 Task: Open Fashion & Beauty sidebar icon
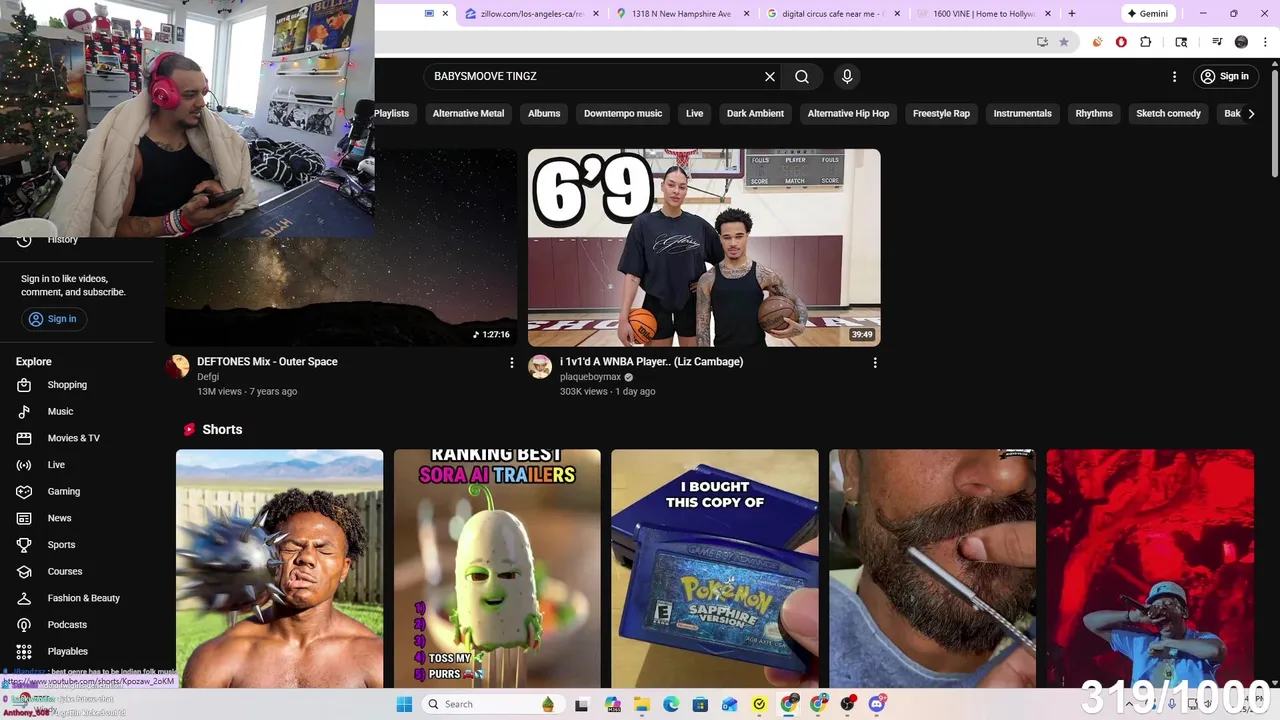pos(24,598)
